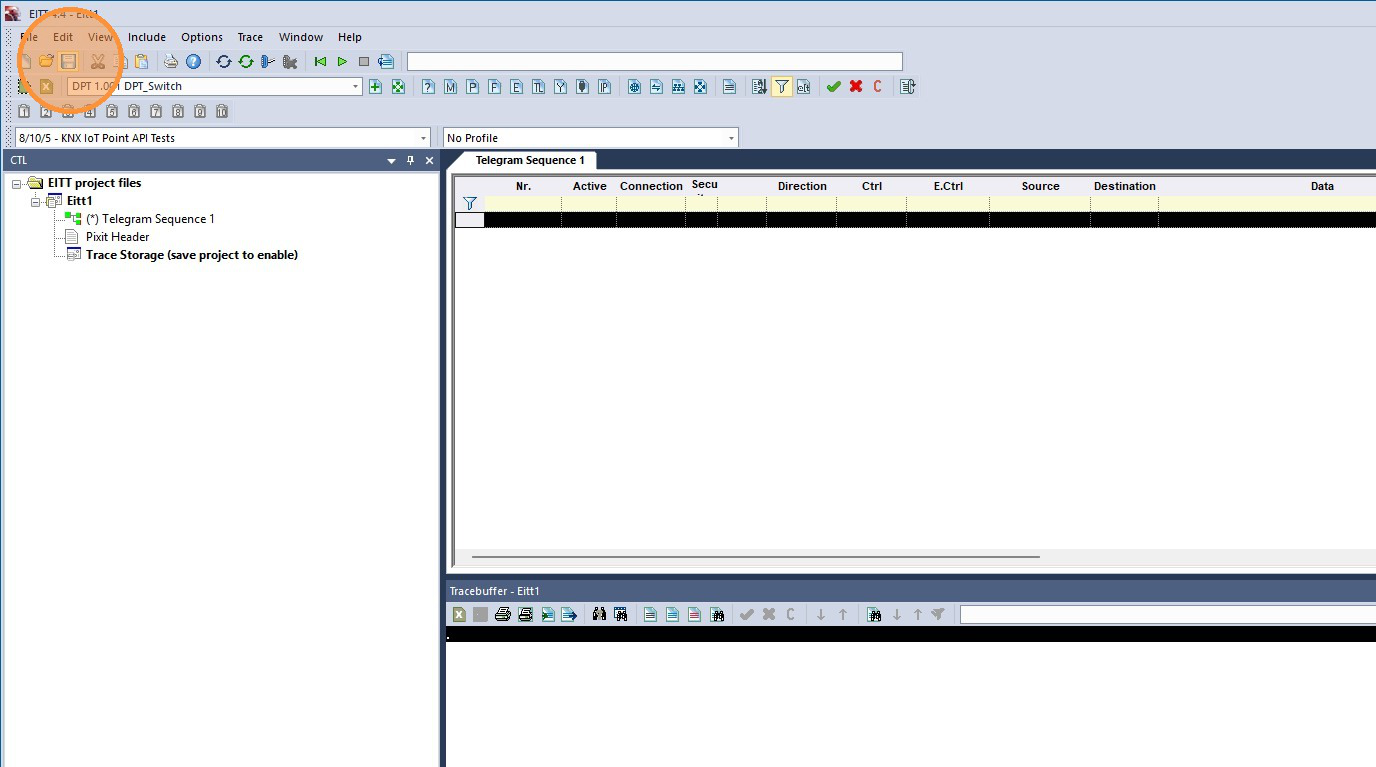Open the Edit menu
1376x767 pixels.
click(x=63, y=37)
